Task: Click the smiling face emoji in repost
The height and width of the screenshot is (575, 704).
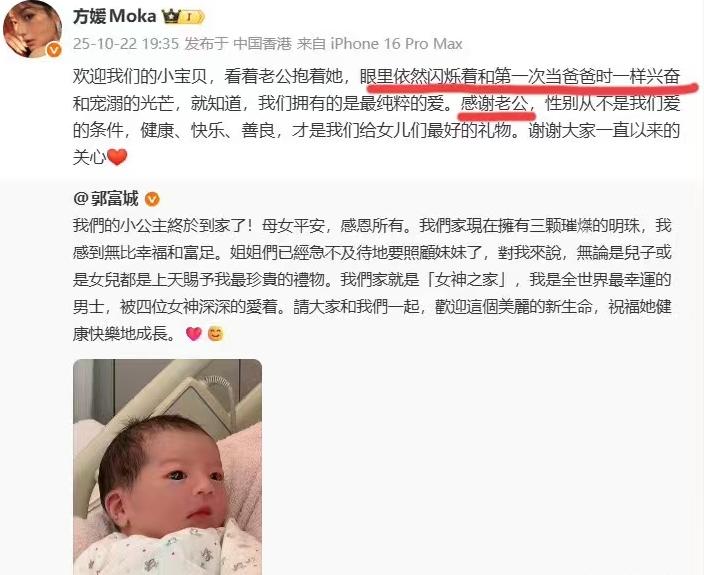Action: click(x=216, y=334)
